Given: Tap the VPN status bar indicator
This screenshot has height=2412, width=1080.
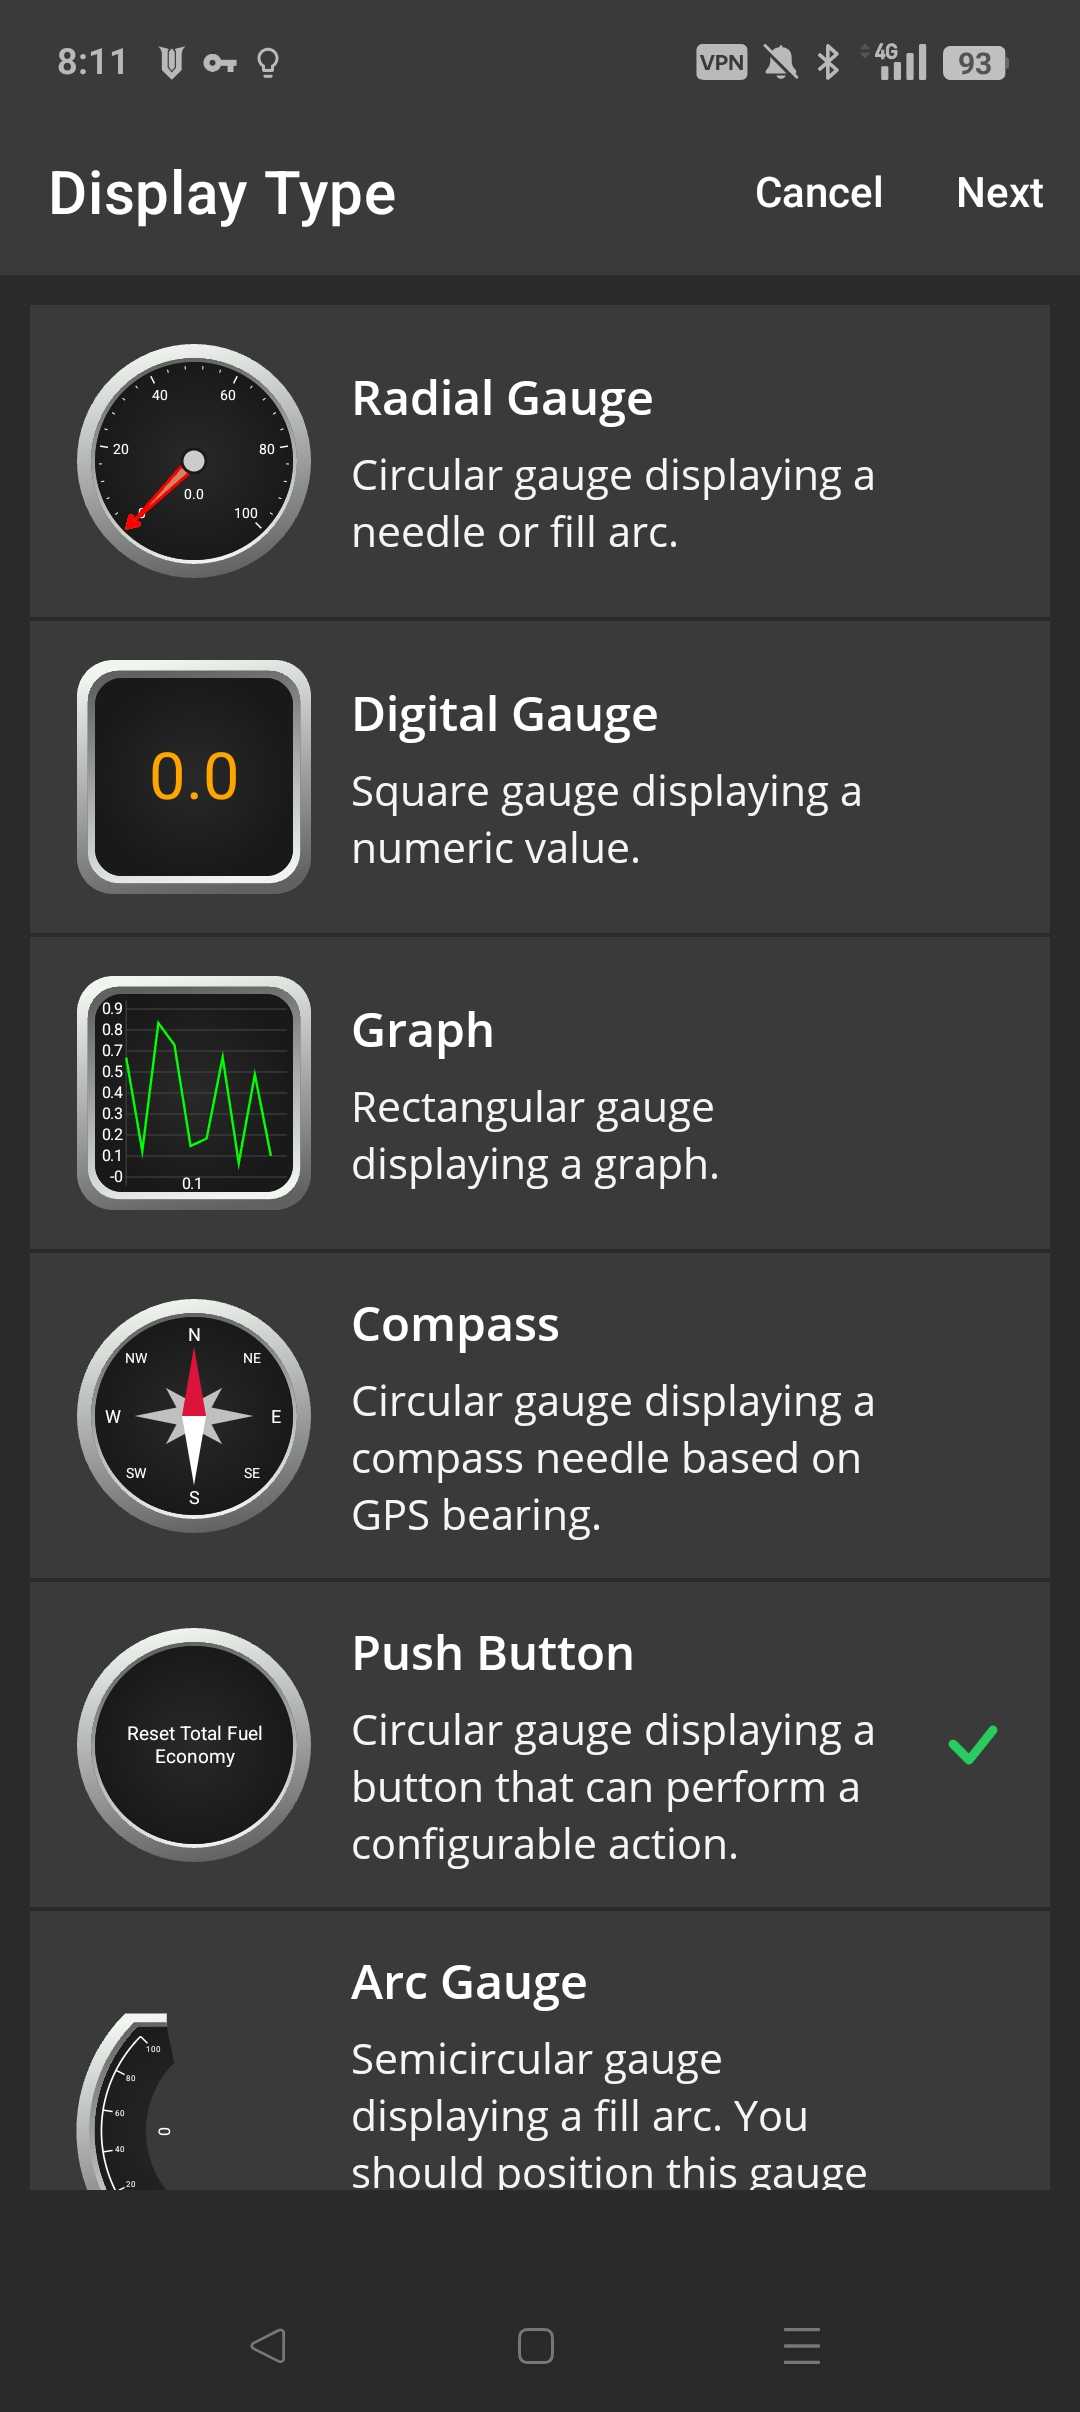Looking at the screenshot, I should click(721, 62).
